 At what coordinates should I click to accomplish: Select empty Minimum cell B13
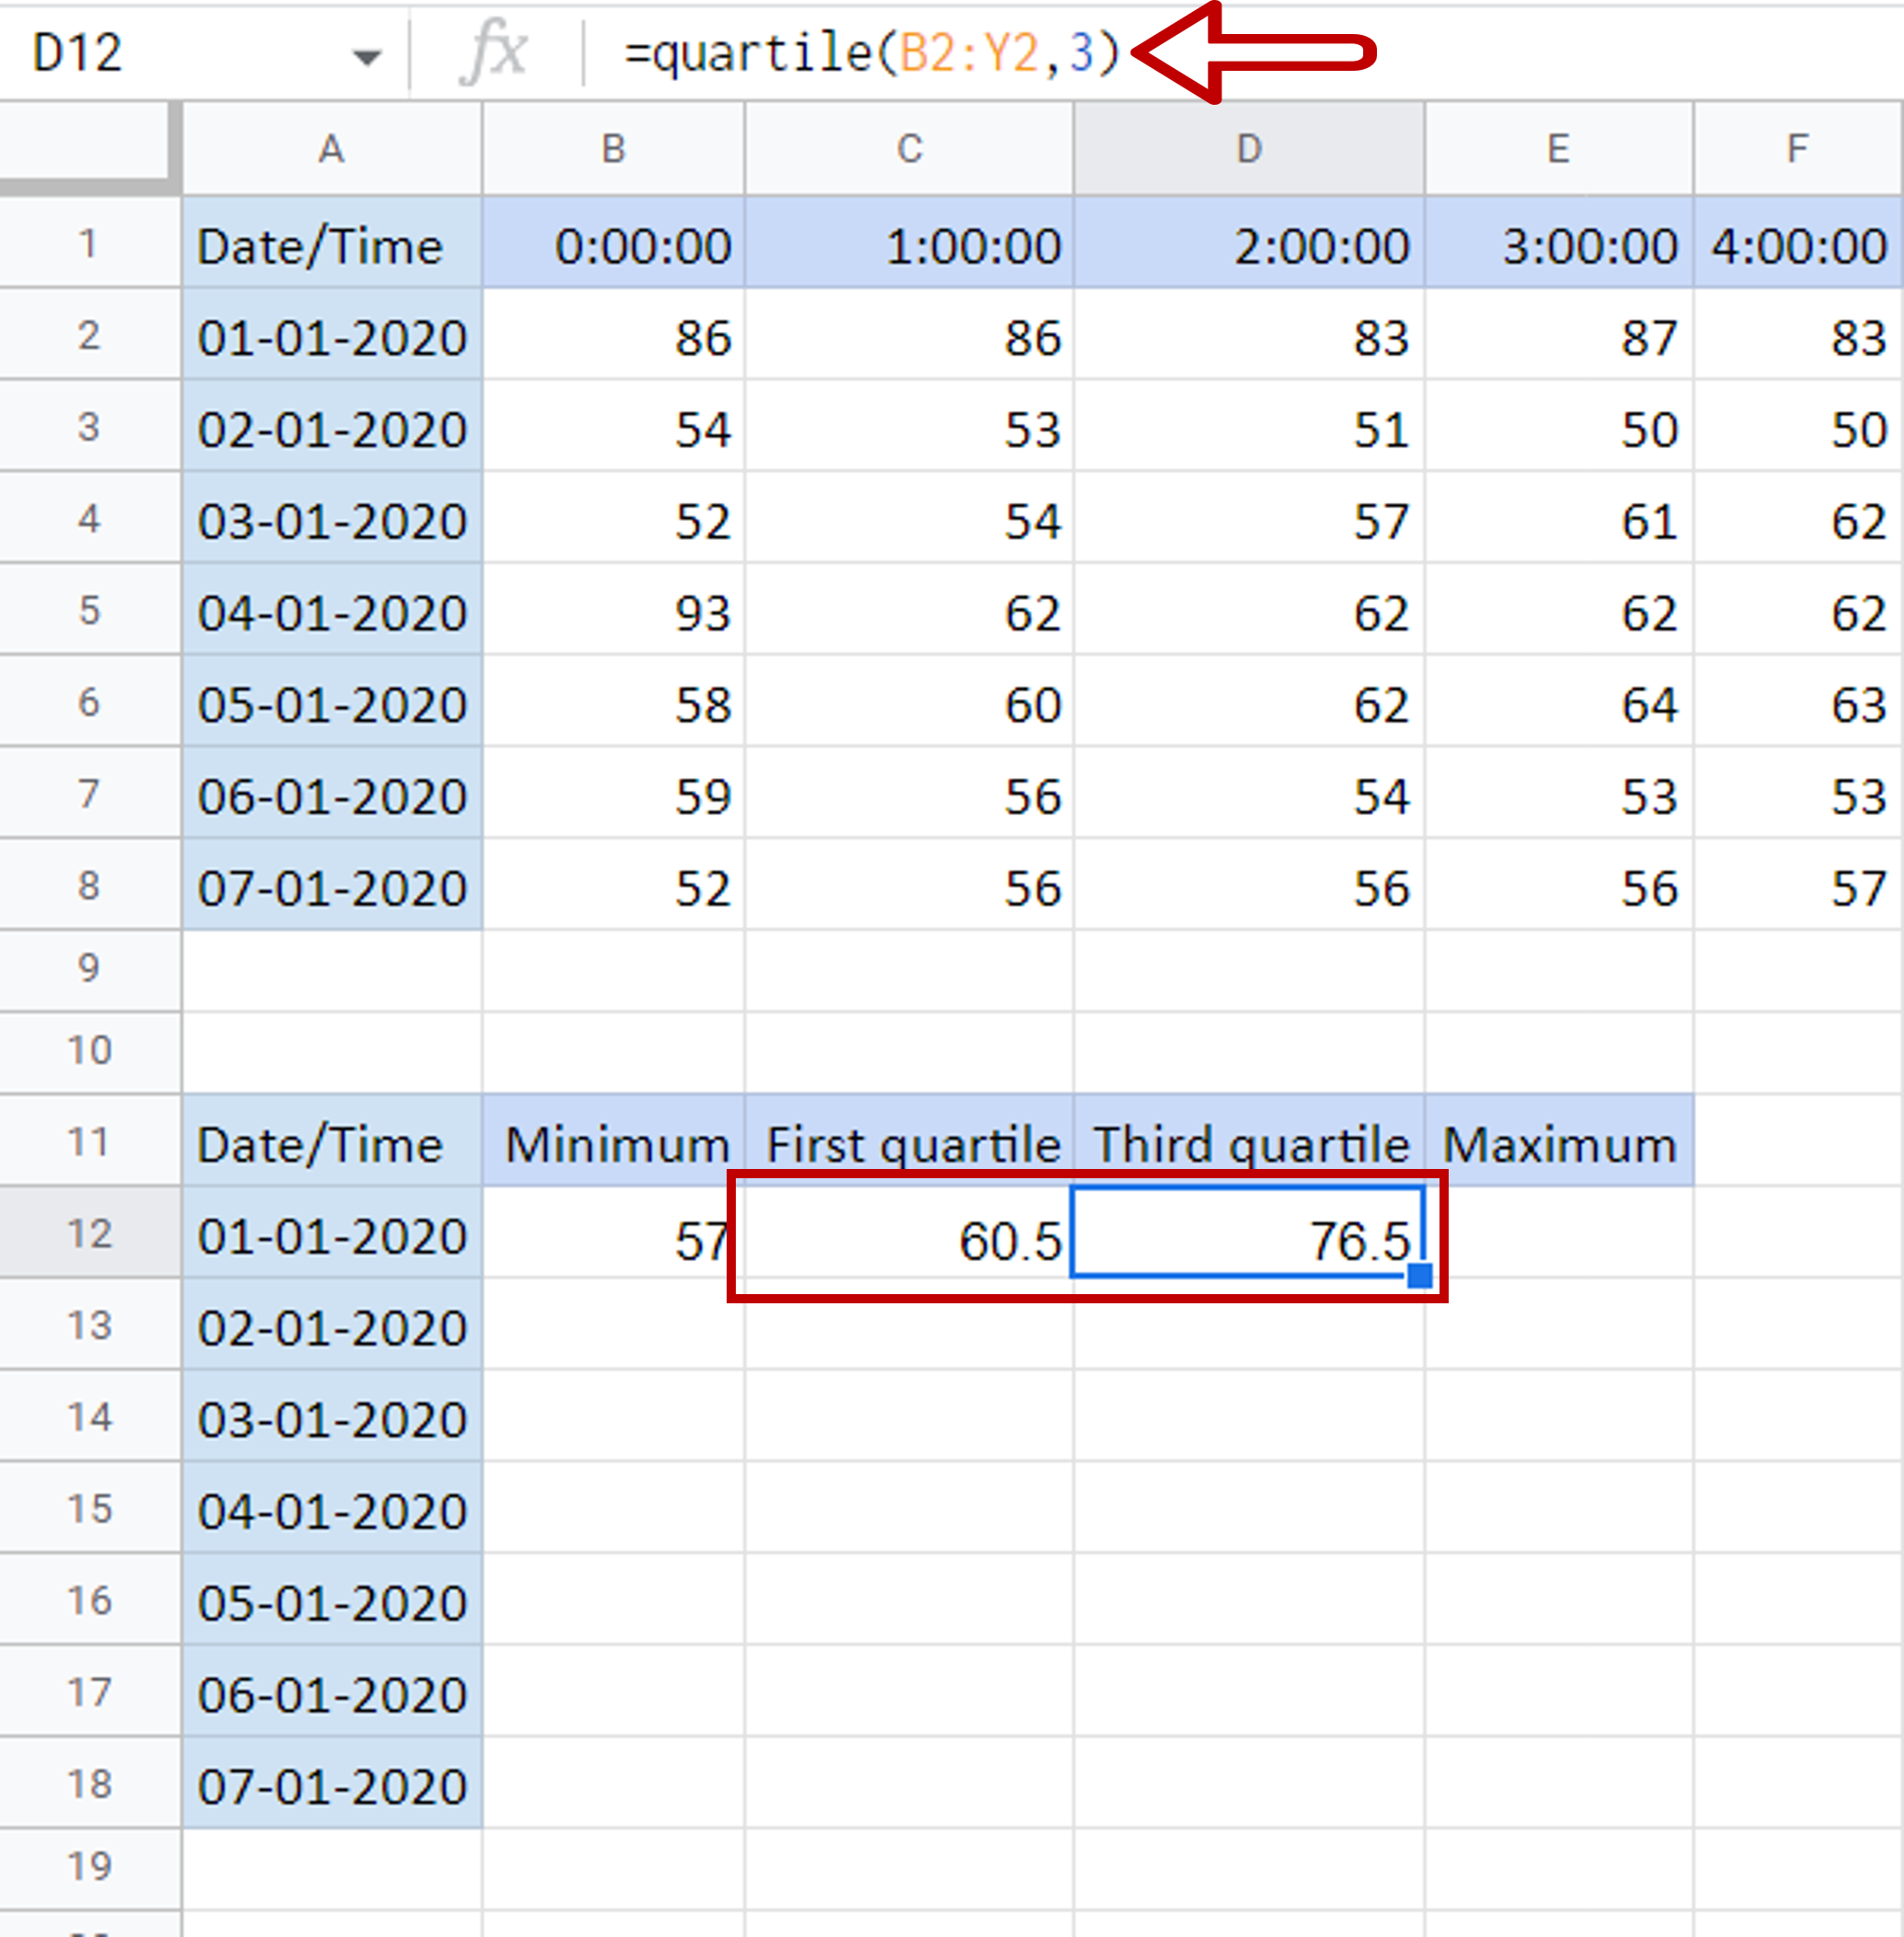[x=614, y=1324]
